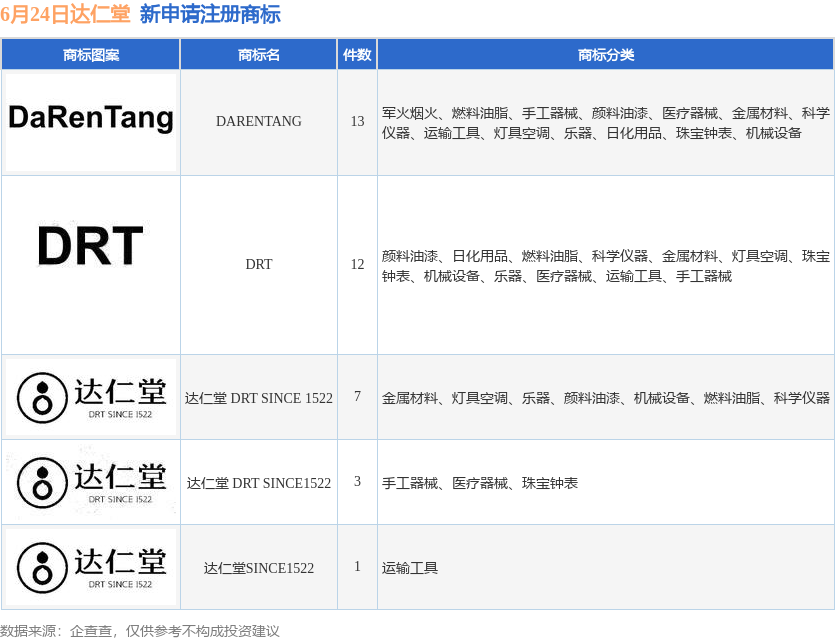Click the large DRT trademark logo image
This screenshot has height=640, width=835.
click(x=91, y=245)
